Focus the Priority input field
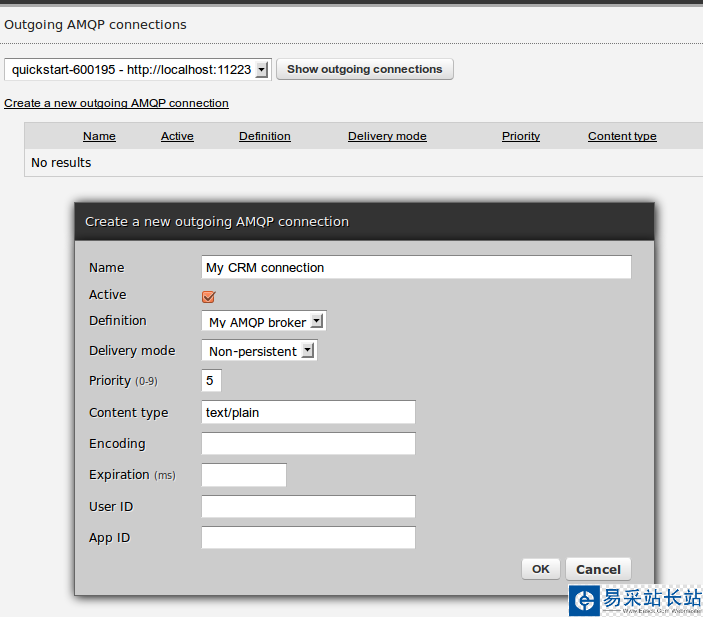The height and width of the screenshot is (617, 703). [x=211, y=381]
